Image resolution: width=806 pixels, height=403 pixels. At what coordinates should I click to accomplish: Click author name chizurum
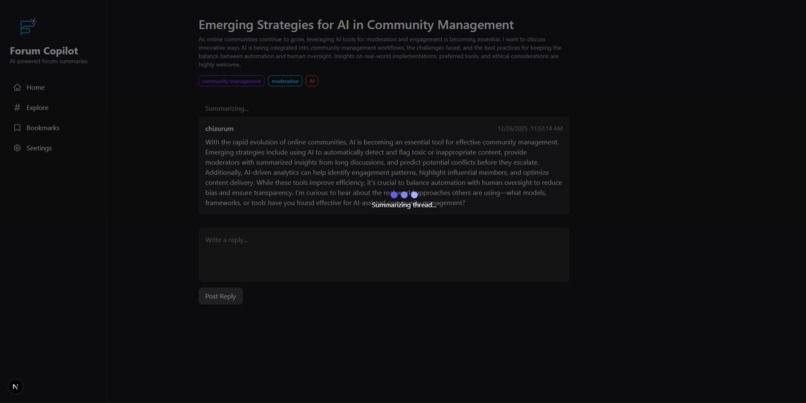pyautogui.click(x=219, y=129)
